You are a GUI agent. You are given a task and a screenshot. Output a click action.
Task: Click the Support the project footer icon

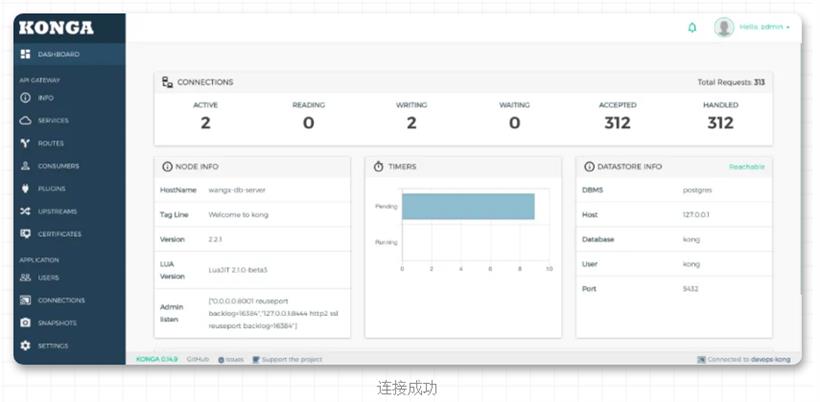coord(256,360)
